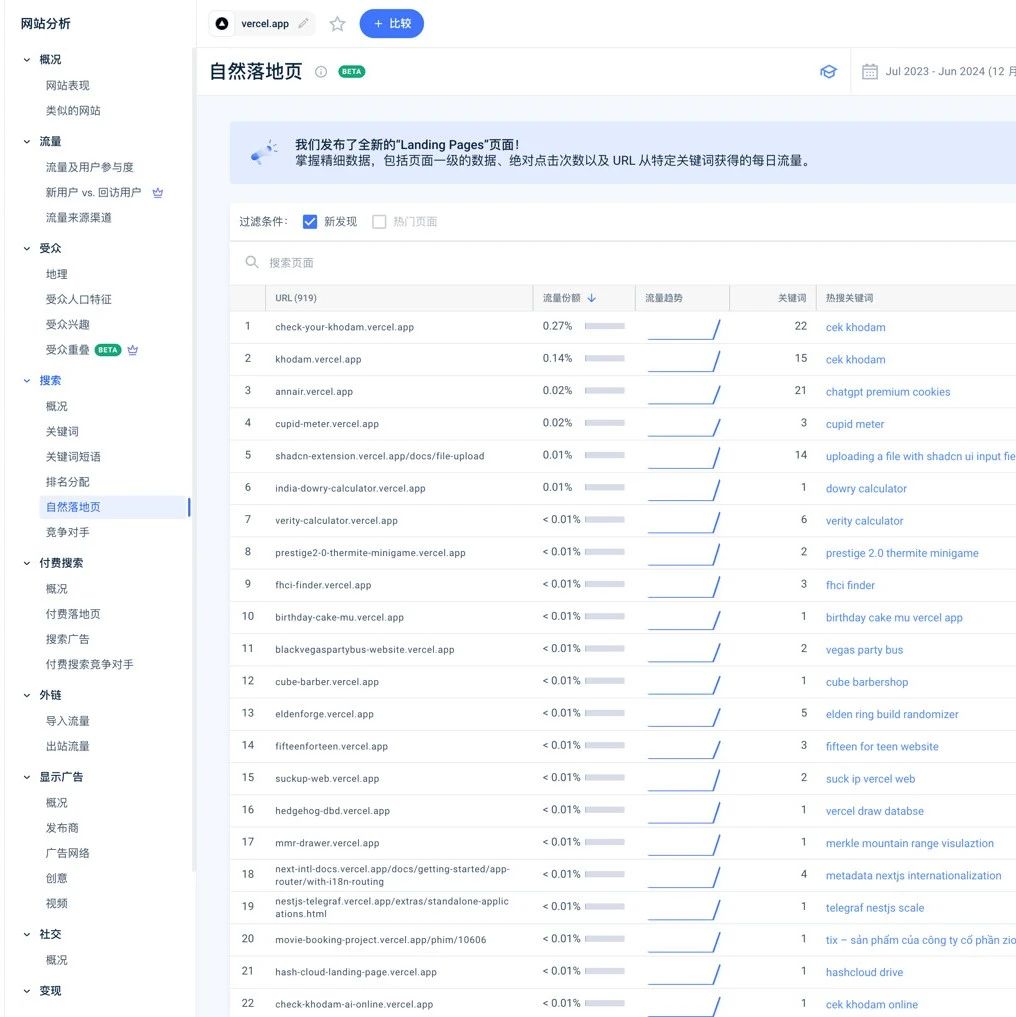Open the cek khodam keyword in row 1
Viewport: 1016px width, 1017px height.
pos(855,328)
